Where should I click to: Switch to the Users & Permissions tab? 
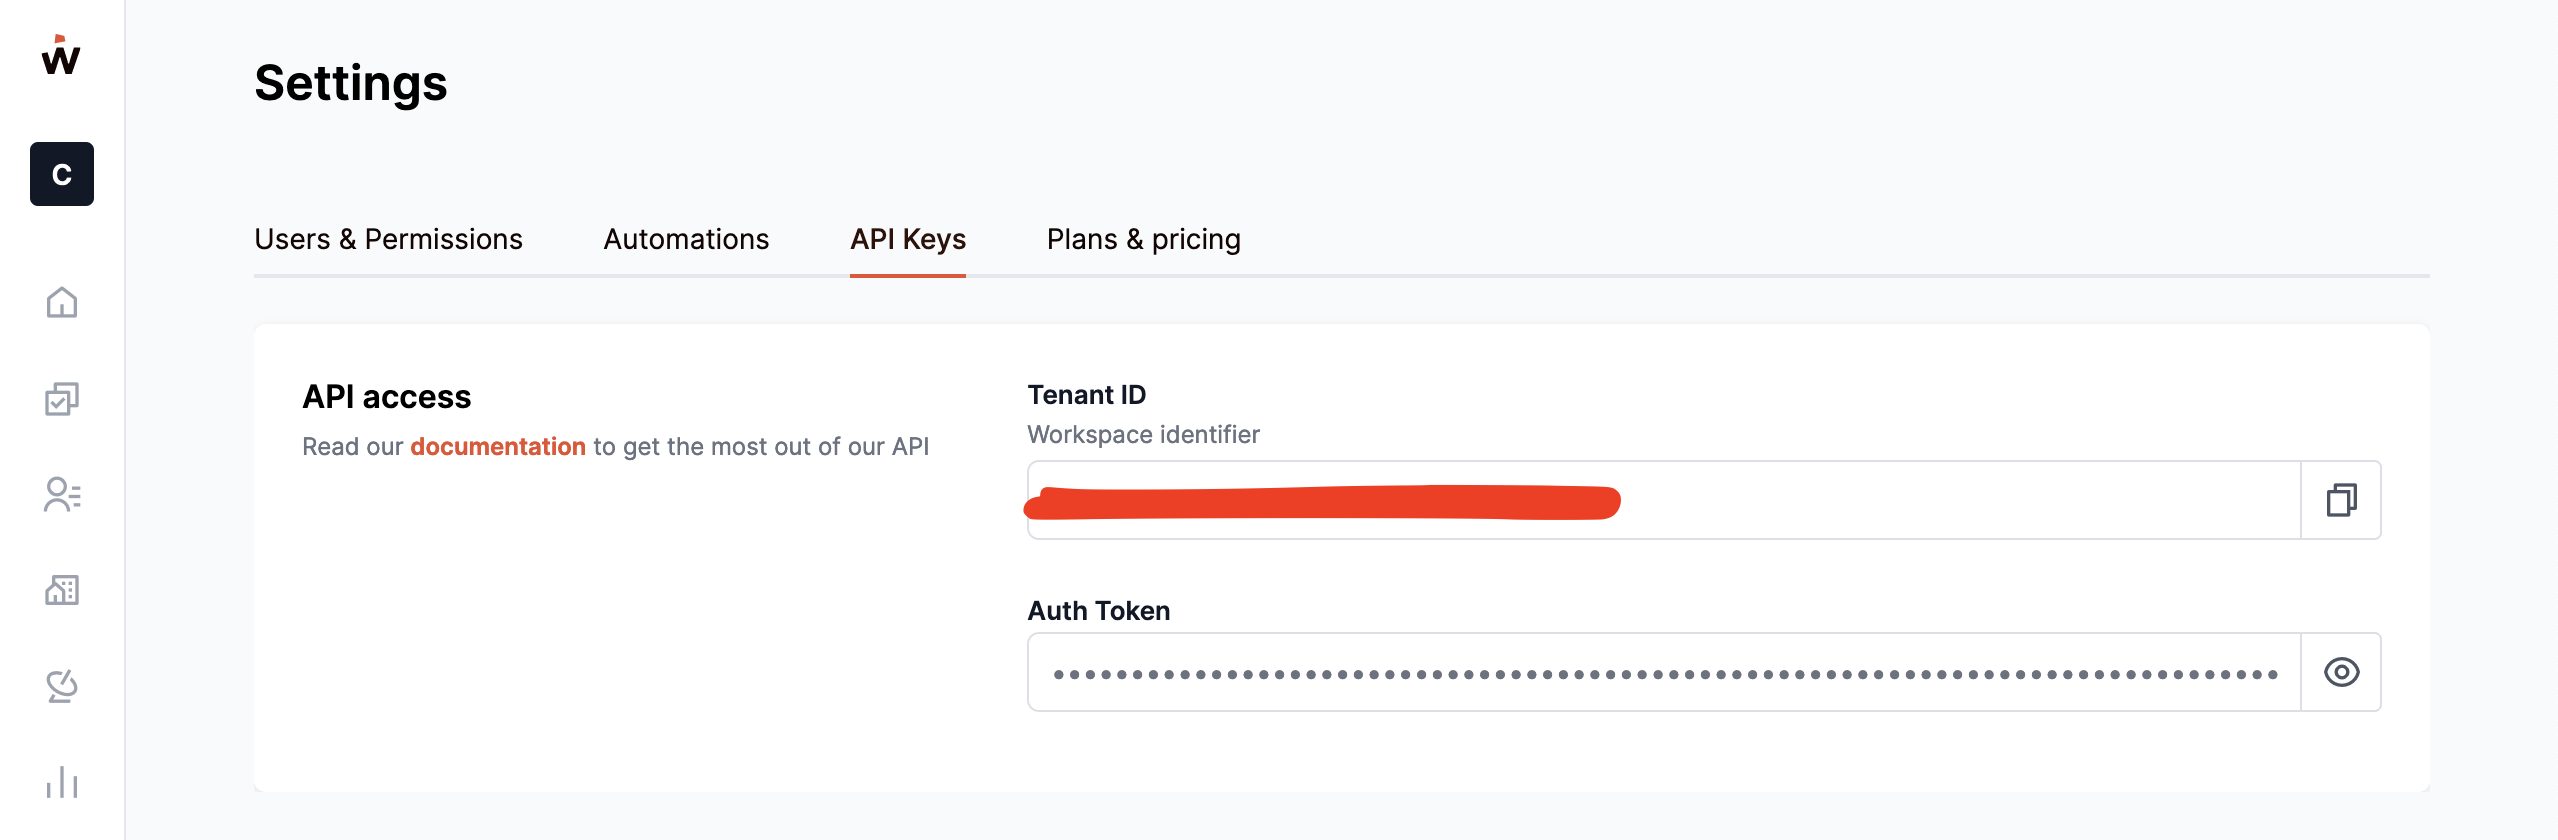(388, 240)
